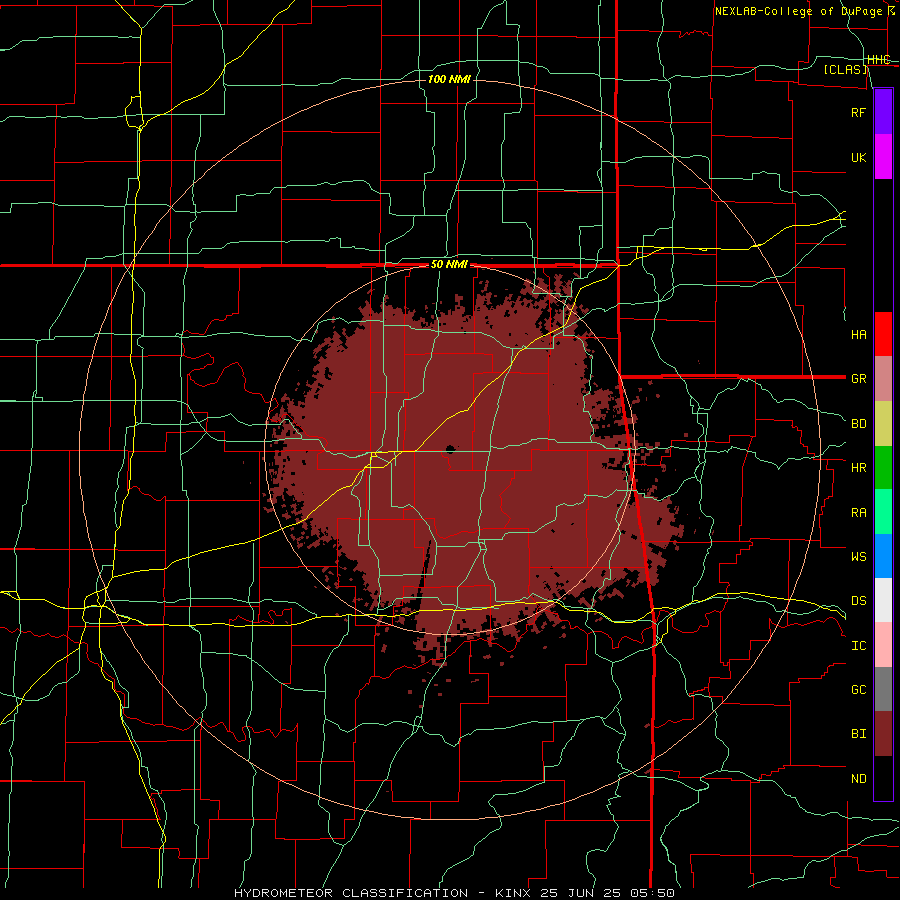Click the GC legend label

point(858,690)
